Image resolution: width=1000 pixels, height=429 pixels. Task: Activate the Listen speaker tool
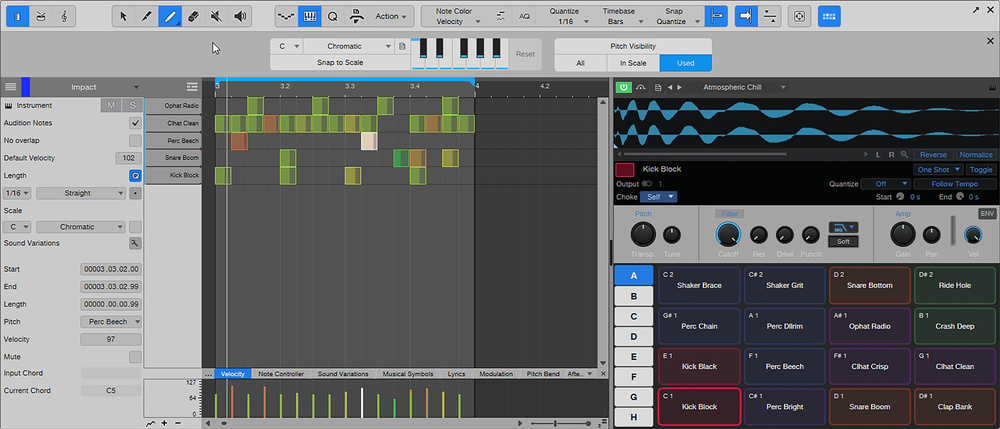point(241,16)
